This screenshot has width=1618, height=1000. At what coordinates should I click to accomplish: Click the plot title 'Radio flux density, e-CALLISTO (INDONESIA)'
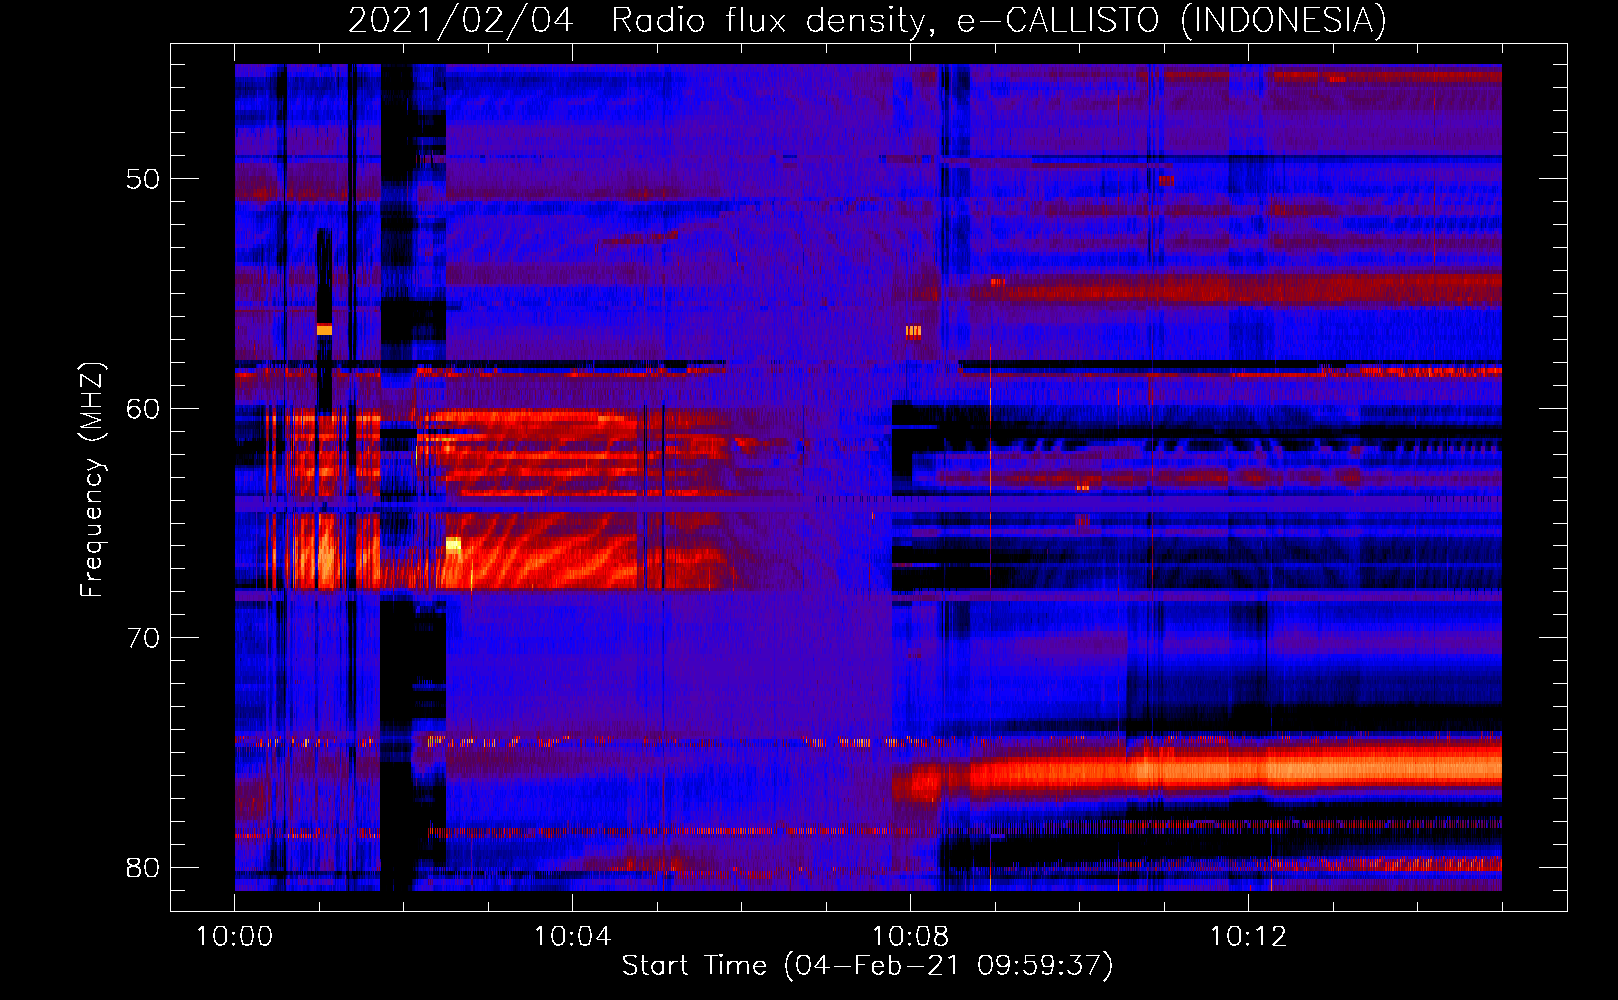(998, 20)
